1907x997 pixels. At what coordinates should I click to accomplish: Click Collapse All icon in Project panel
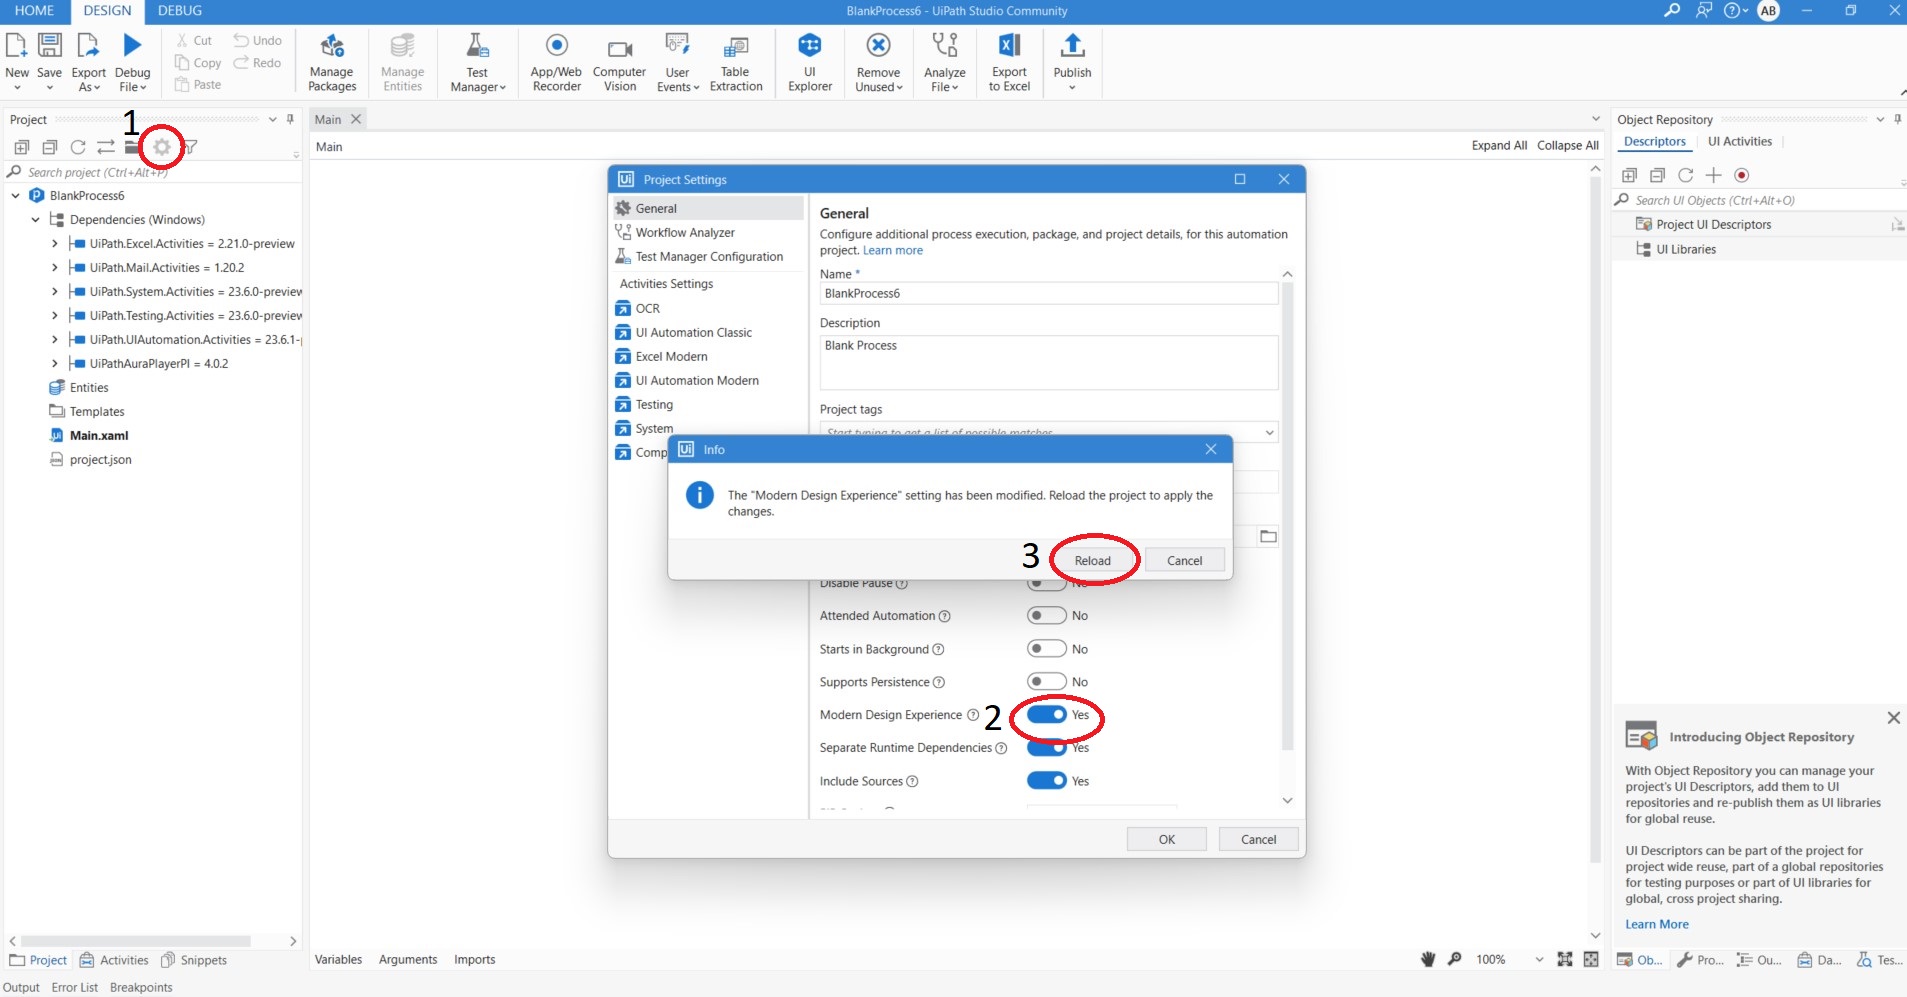[50, 147]
